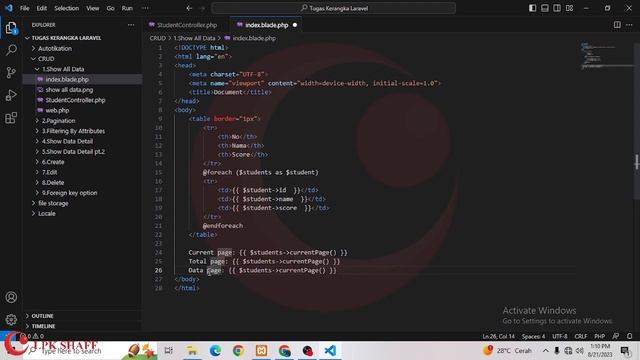Screen dimensions: 640x360
Task: Open the XAMPP app on the taskbar
Action: pyautogui.click(x=262, y=350)
